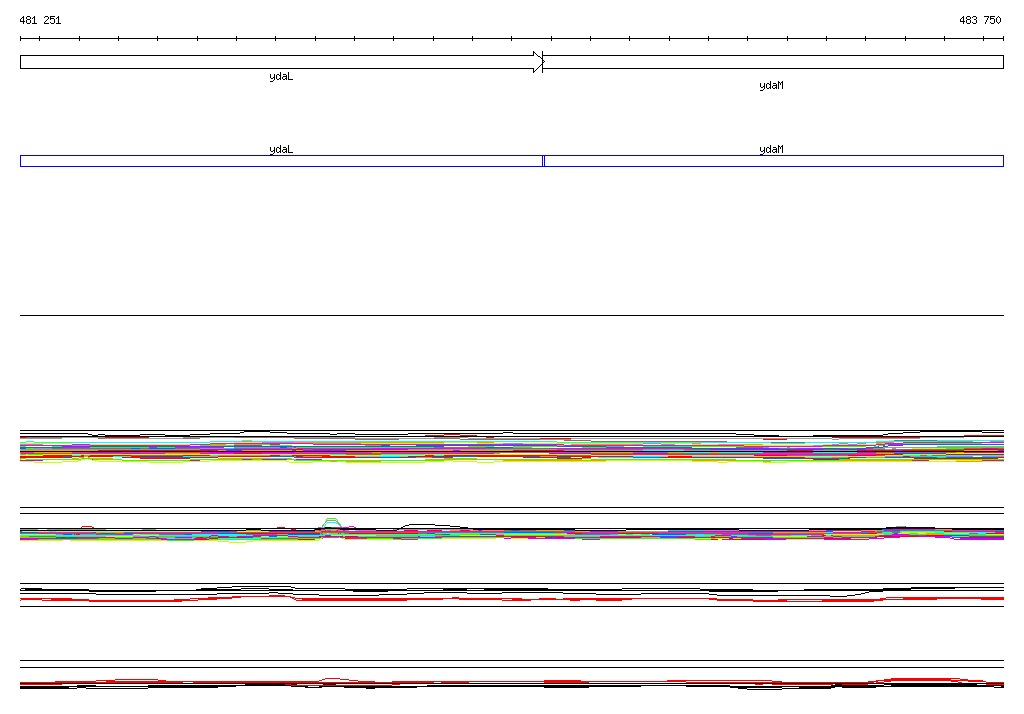
Task: Click the ydaL label under the black arrow
Action: pyautogui.click(x=281, y=77)
